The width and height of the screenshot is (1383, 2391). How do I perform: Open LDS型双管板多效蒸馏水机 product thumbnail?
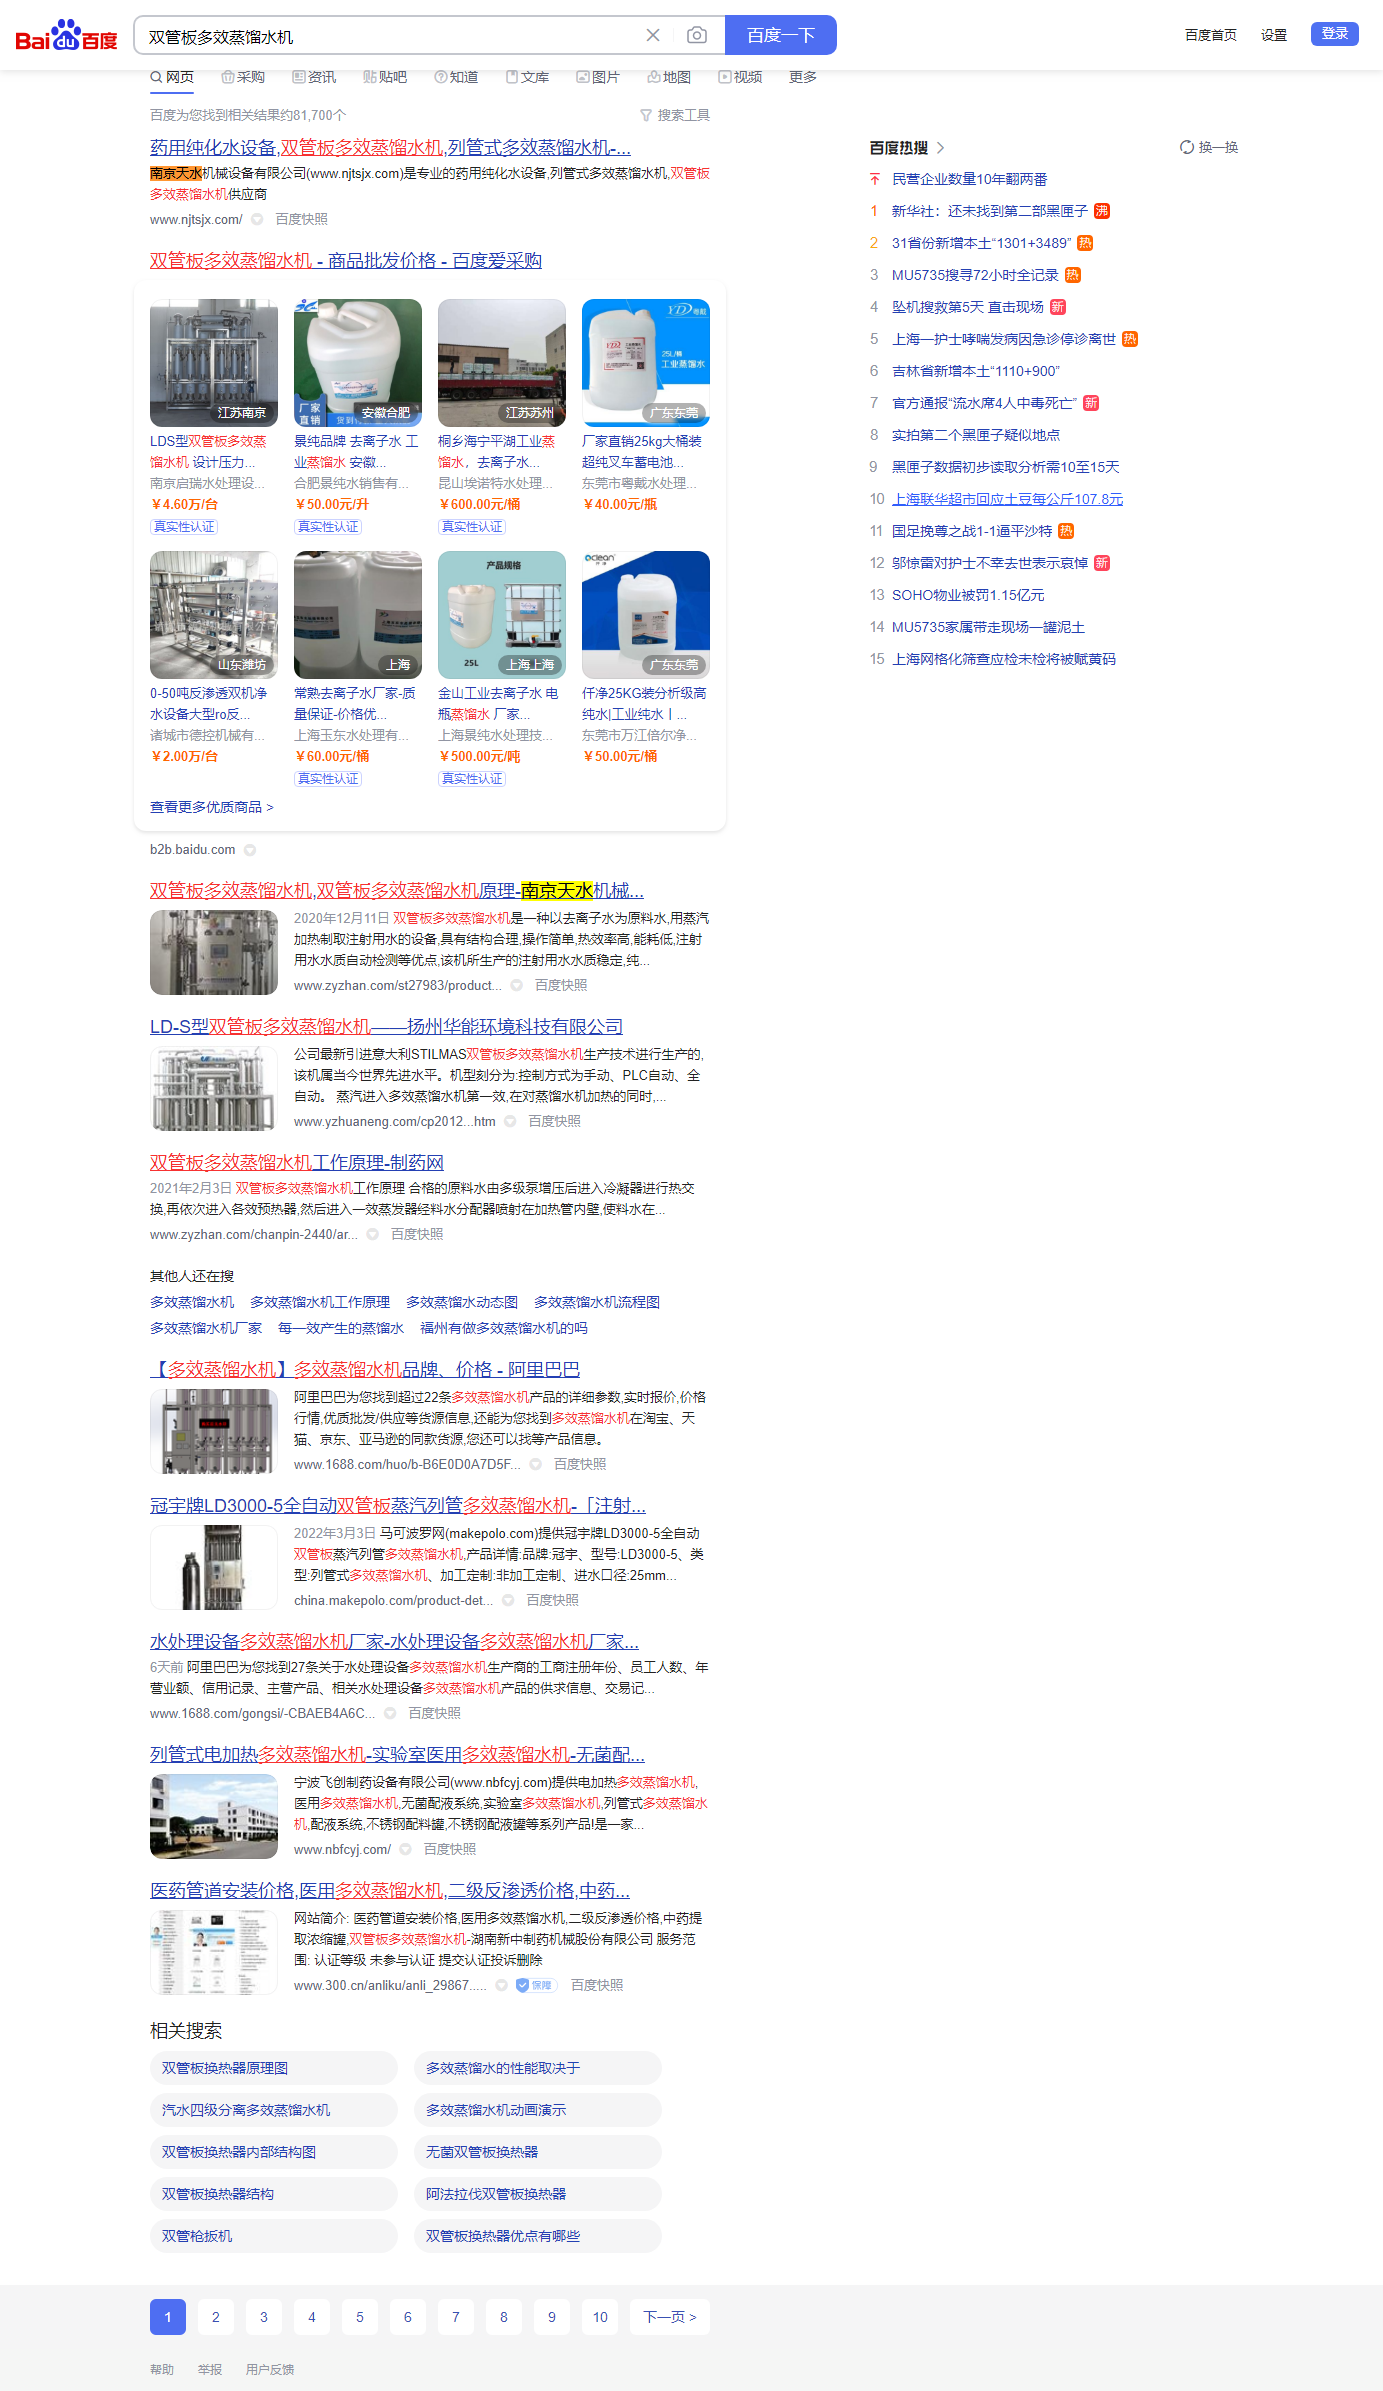(x=214, y=363)
